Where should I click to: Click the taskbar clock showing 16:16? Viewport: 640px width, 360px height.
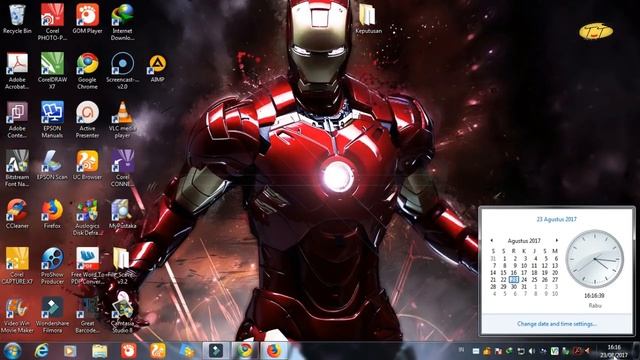(x=614, y=351)
